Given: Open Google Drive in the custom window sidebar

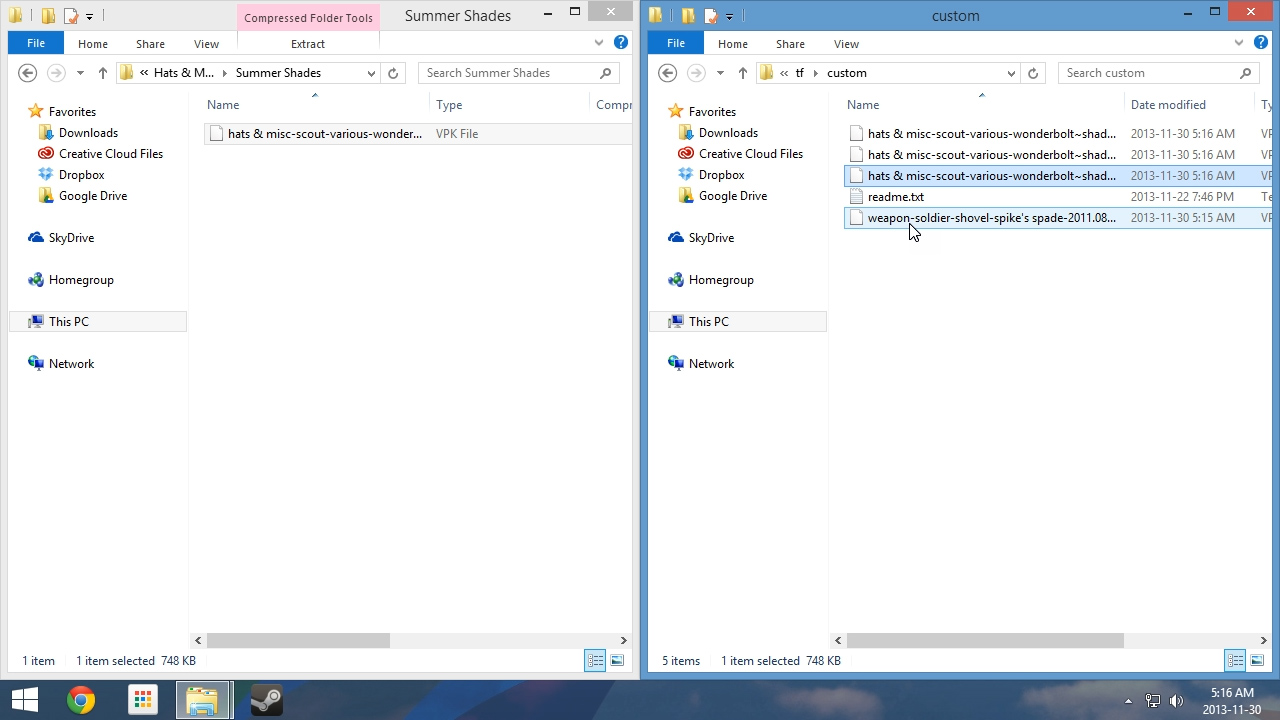Looking at the screenshot, I should pos(733,196).
